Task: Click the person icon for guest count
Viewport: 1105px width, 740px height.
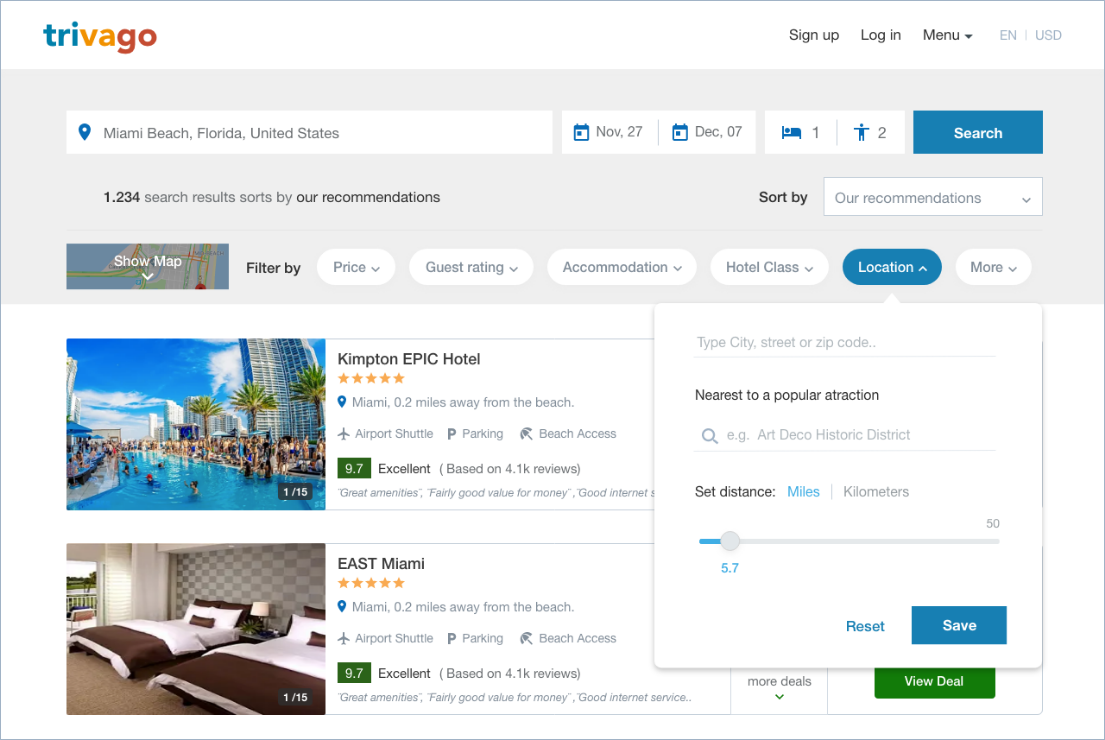Action: [861, 132]
